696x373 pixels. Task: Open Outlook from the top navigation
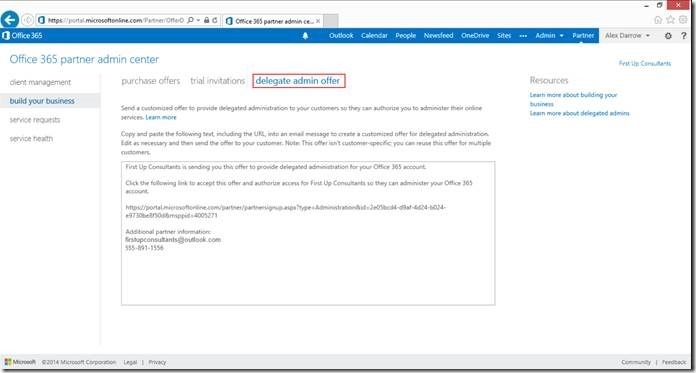[341, 36]
